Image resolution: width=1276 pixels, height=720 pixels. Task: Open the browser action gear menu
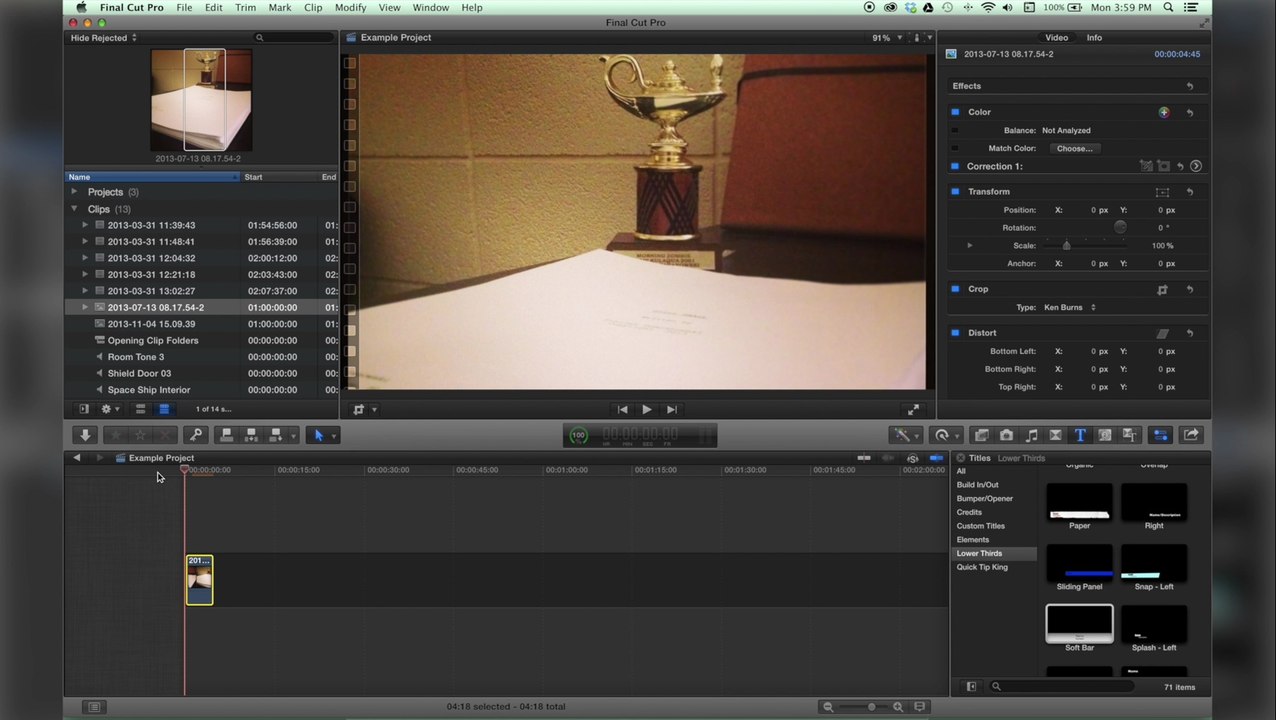pos(109,409)
